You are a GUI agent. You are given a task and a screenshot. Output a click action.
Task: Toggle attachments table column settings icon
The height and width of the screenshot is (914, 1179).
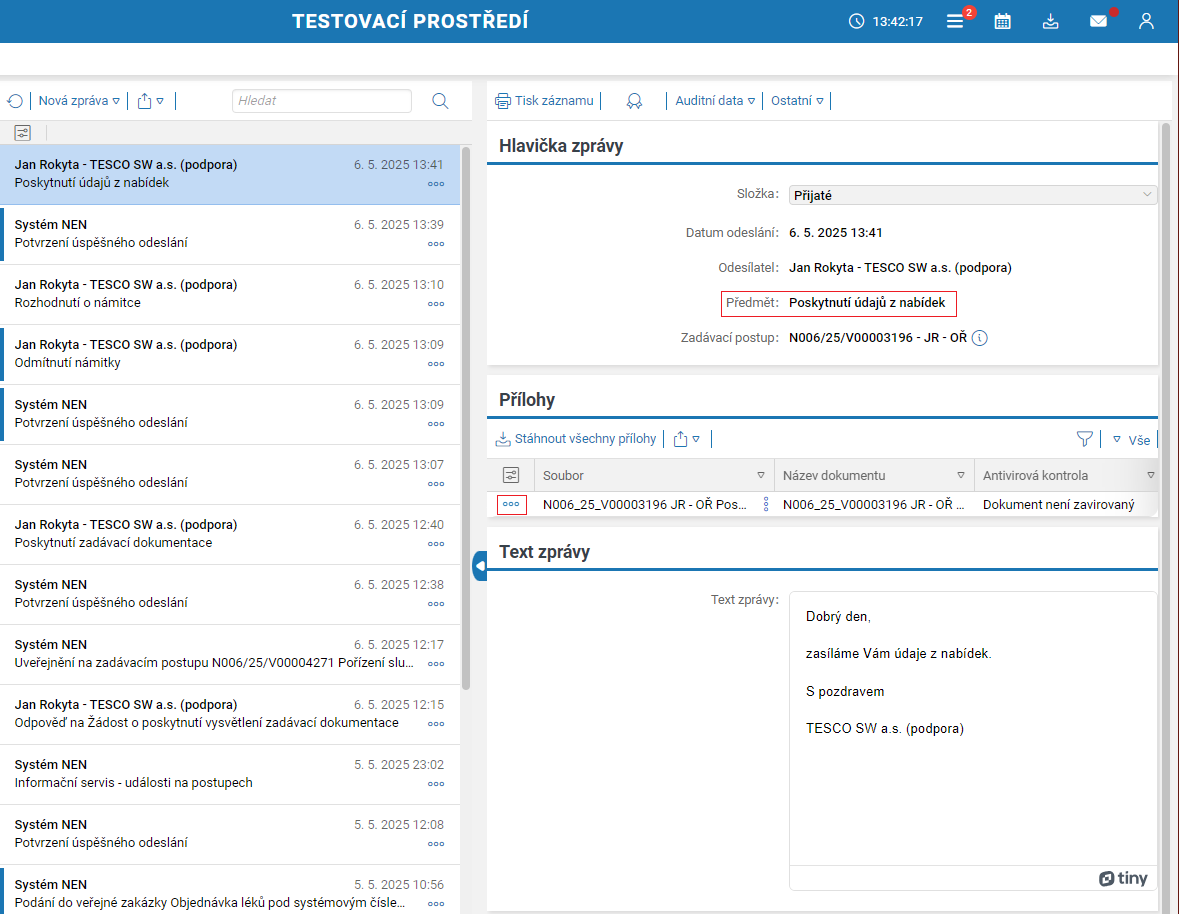click(511, 475)
